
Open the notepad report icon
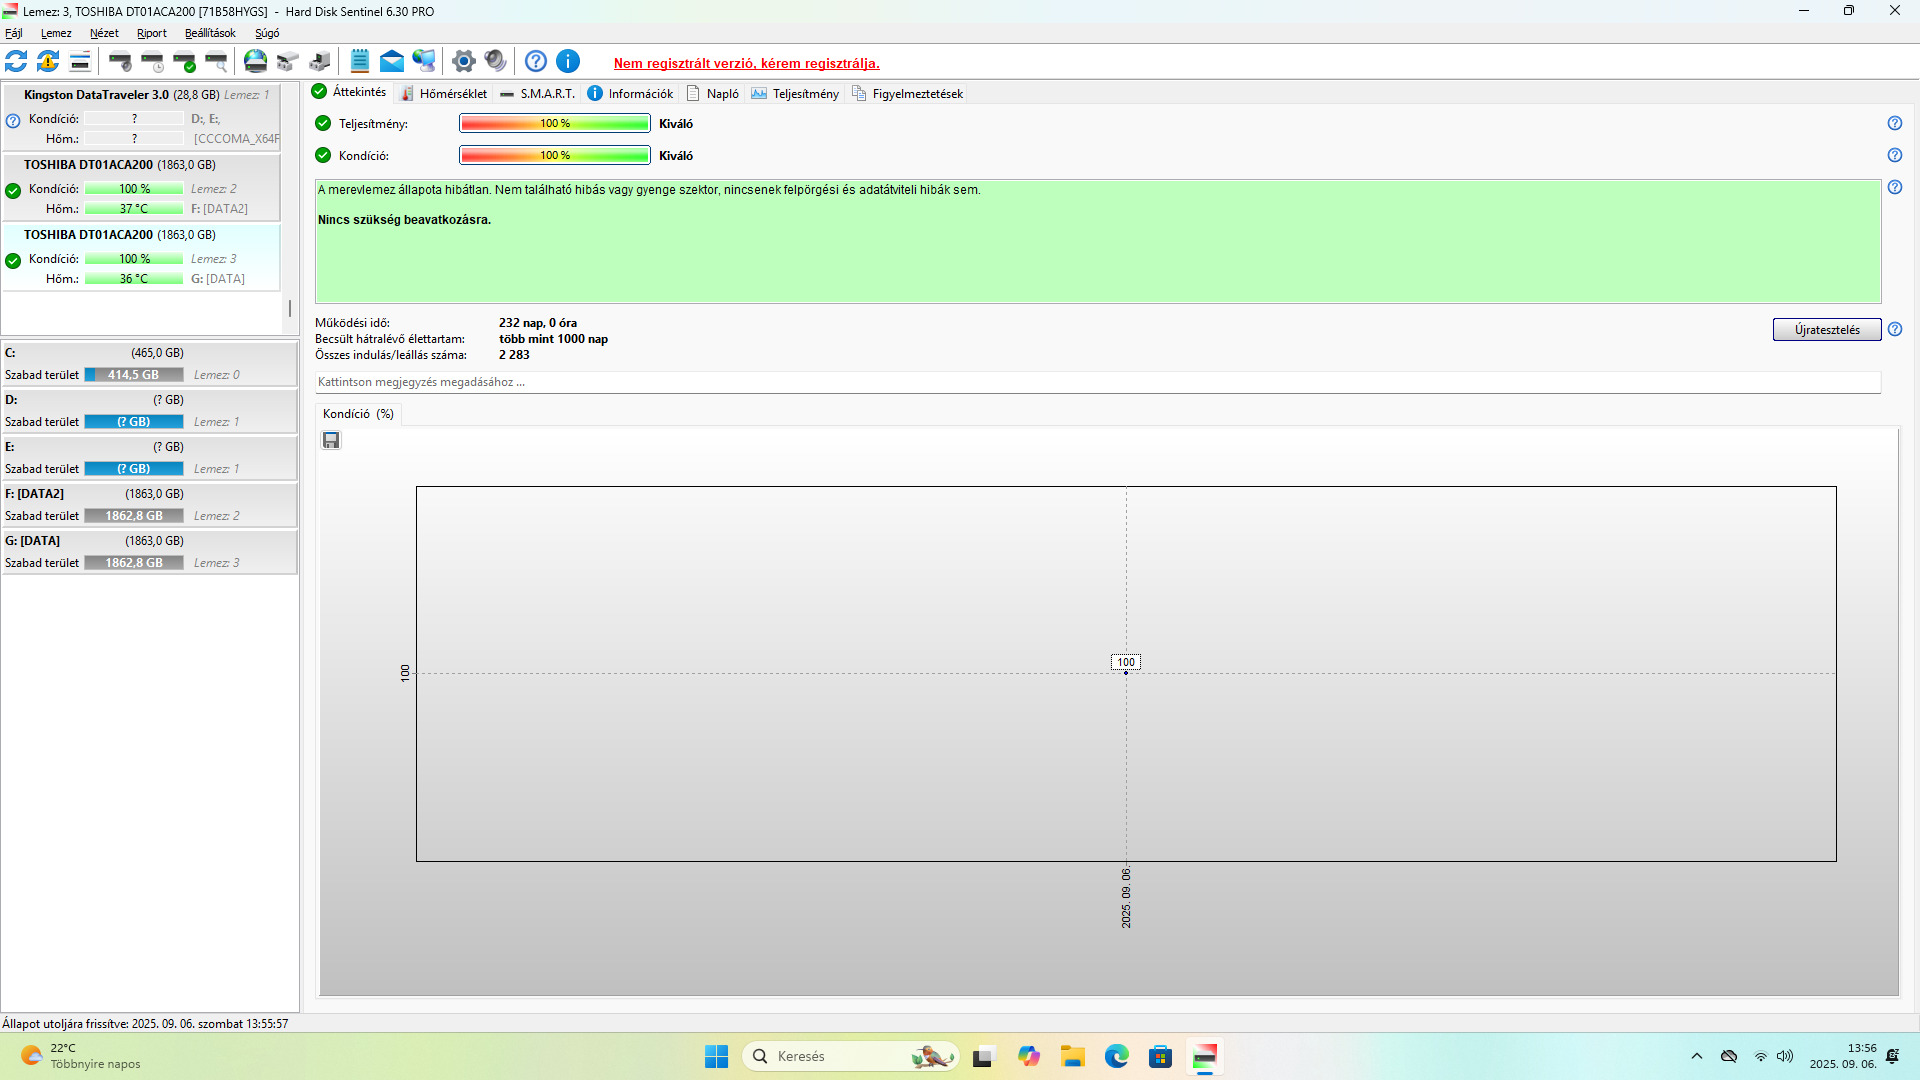[x=360, y=62]
